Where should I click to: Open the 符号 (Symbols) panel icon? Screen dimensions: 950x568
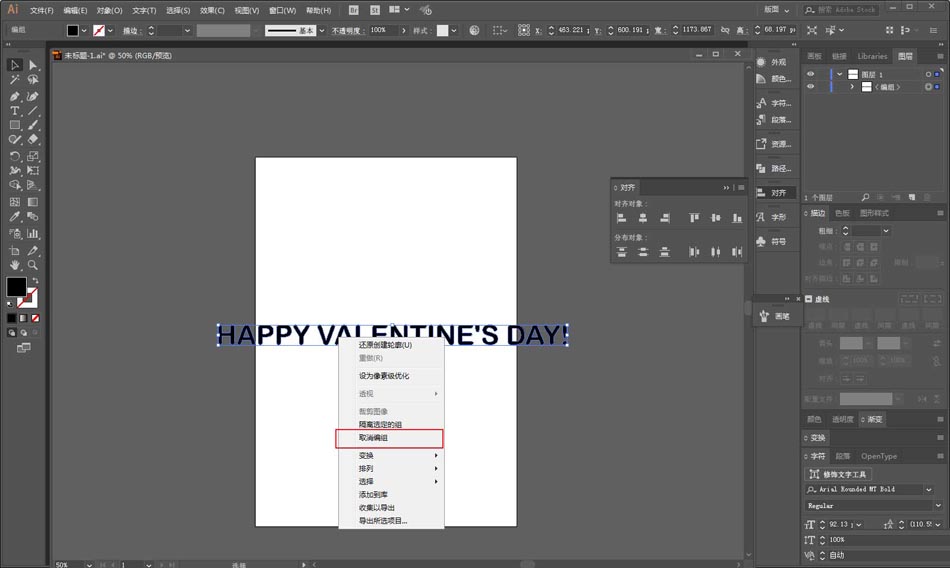click(x=773, y=241)
